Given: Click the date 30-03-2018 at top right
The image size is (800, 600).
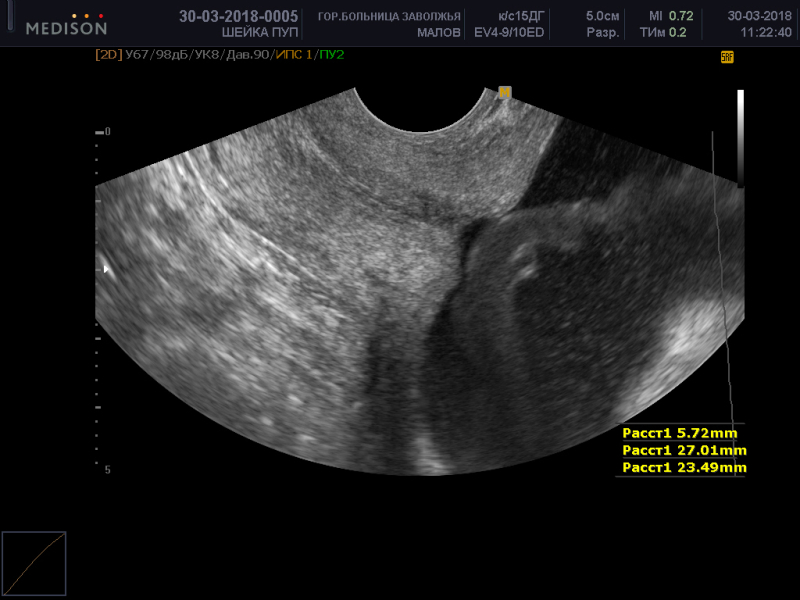Looking at the screenshot, I should pyautogui.click(x=760, y=16).
